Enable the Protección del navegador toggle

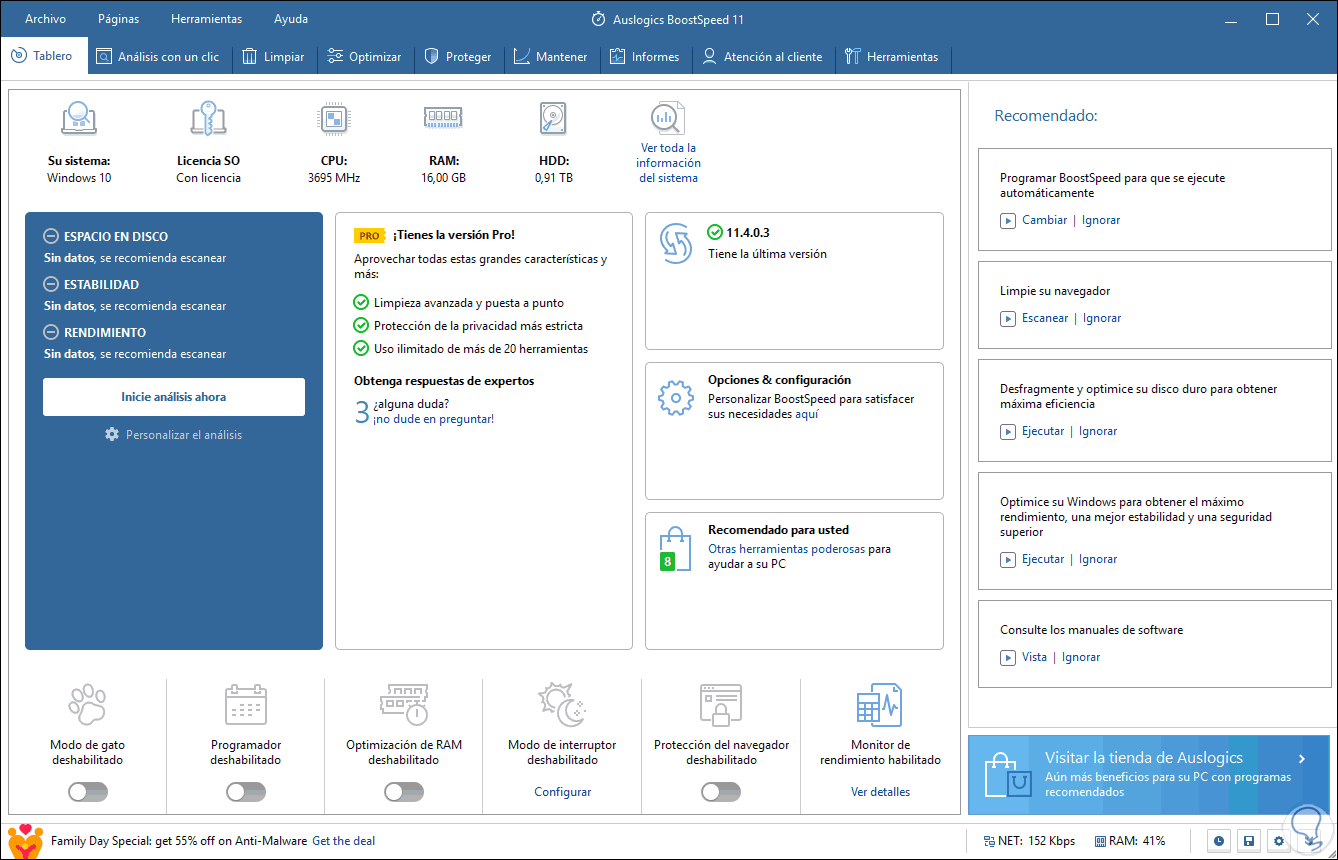point(721,792)
